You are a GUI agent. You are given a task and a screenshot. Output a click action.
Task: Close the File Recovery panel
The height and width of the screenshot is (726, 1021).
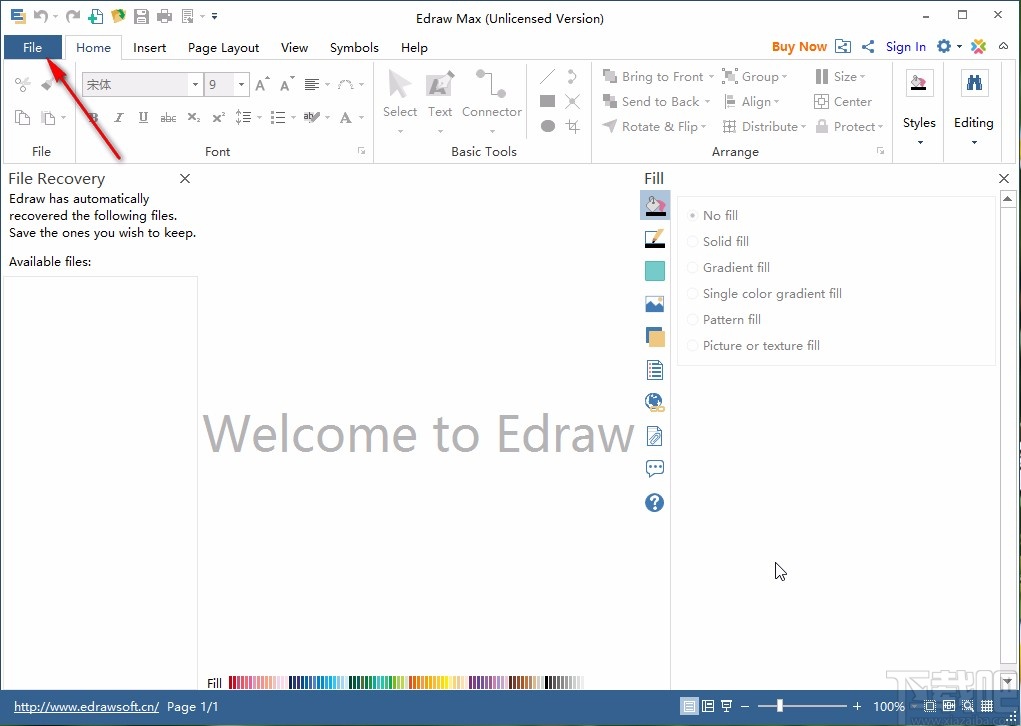[x=185, y=178]
